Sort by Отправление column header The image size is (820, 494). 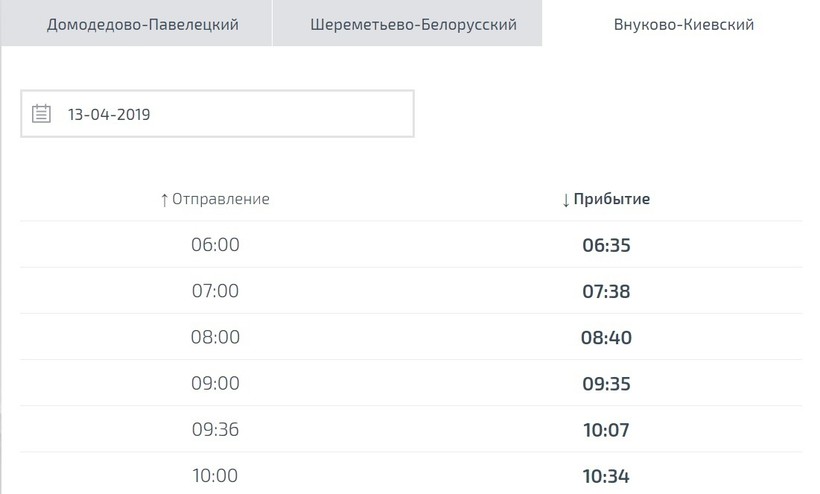tap(221, 199)
